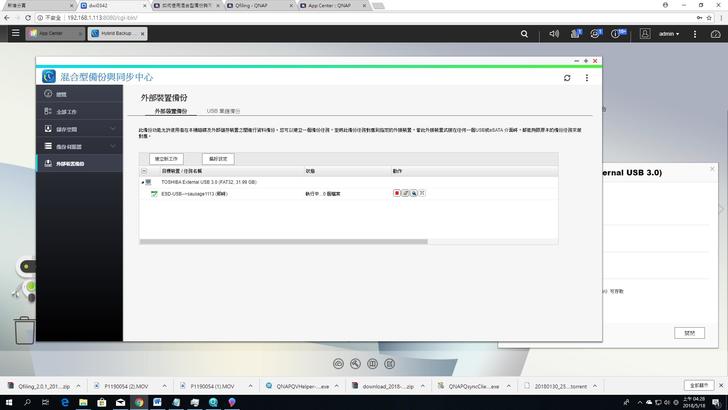Image resolution: width=728 pixels, height=410 pixels.
Task: Open the overview item in sidebar
Action: (x=79, y=94)
